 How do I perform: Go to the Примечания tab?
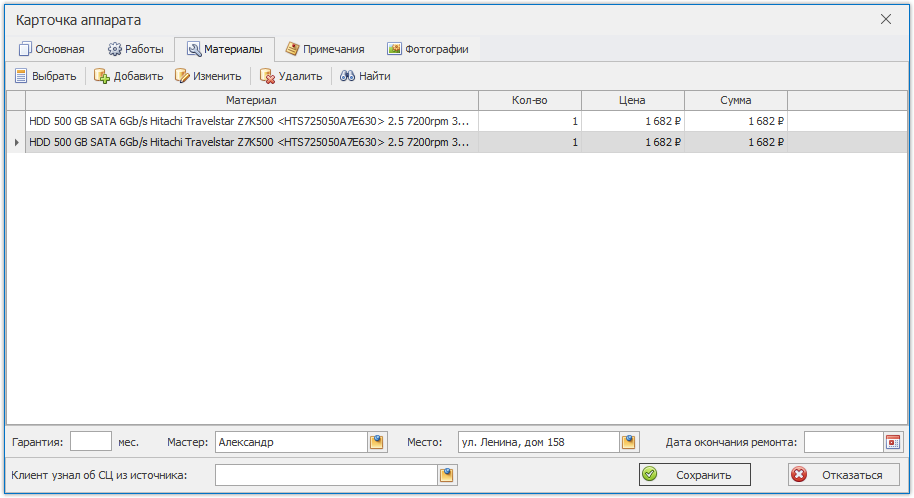tap(324, 49)
